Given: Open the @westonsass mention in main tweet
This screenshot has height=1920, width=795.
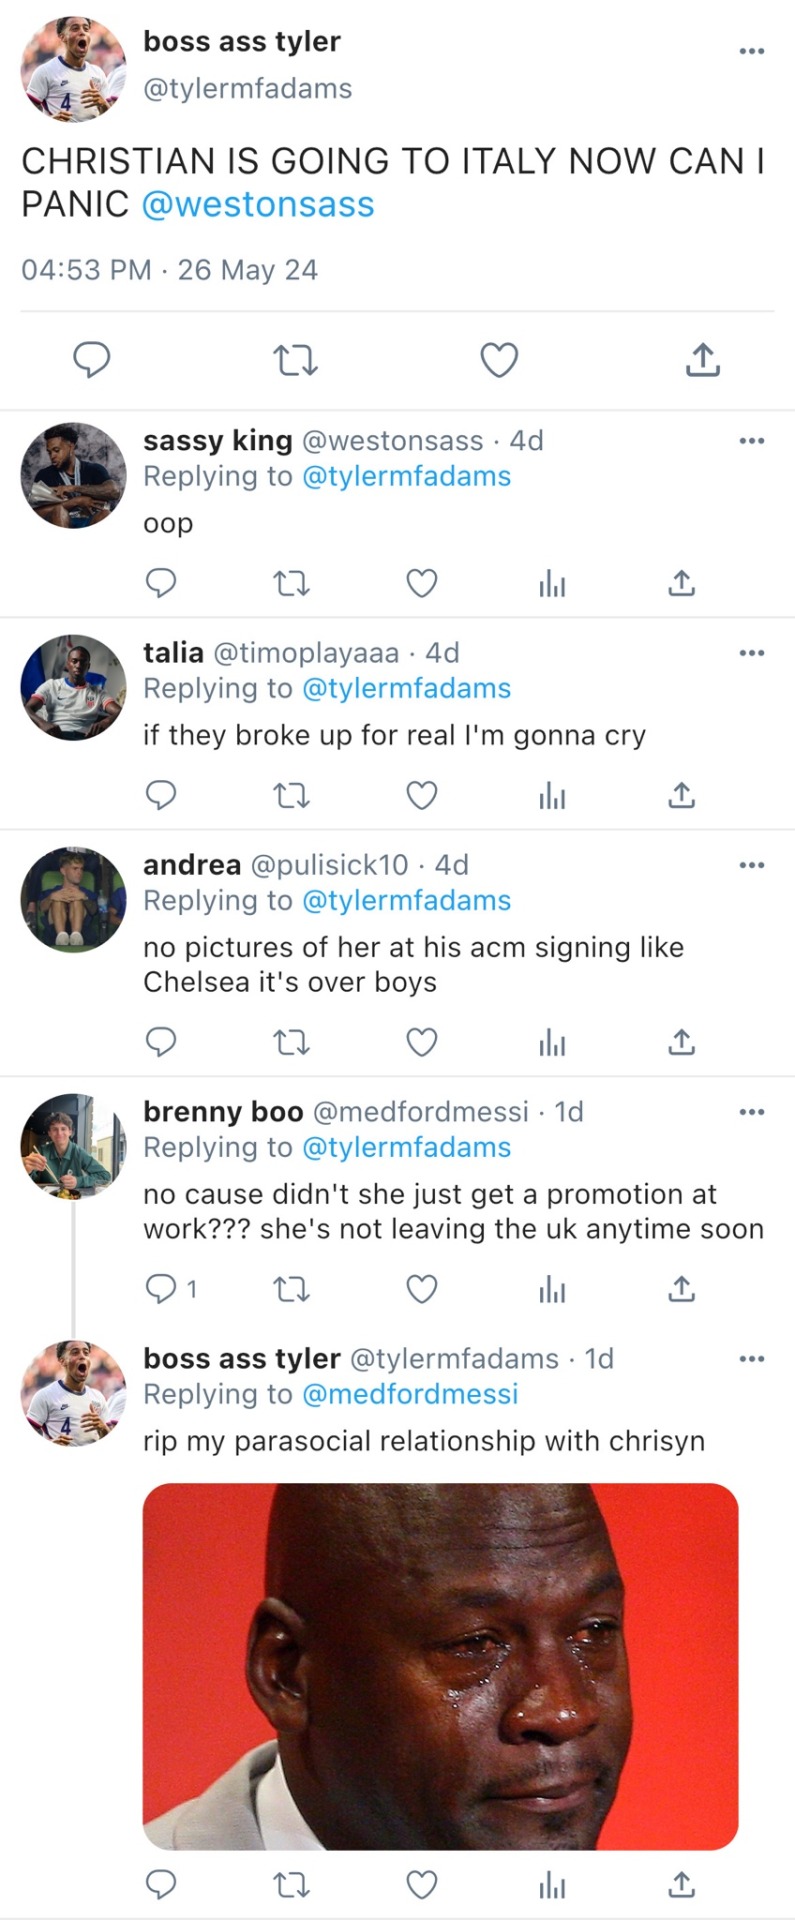Looking at the screenshot, I should (258, 204).
